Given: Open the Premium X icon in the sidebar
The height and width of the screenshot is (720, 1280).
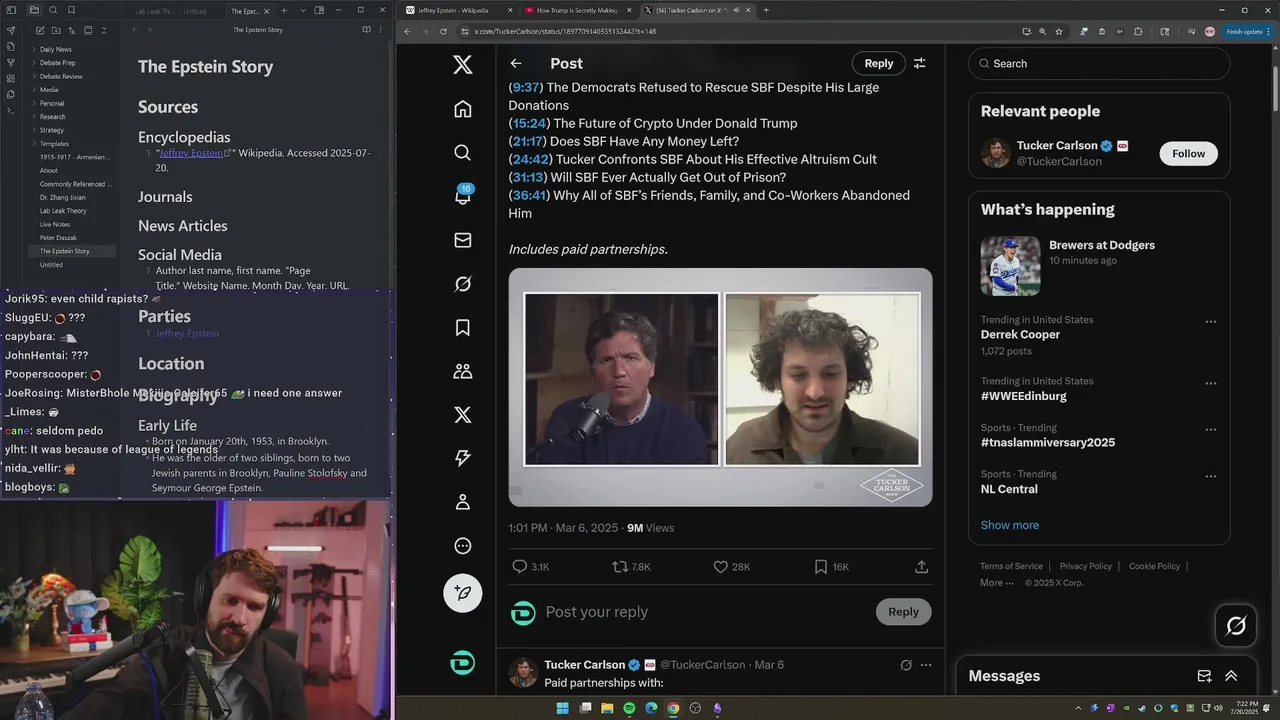Looking at the screenshot, I should click(462, 414).
